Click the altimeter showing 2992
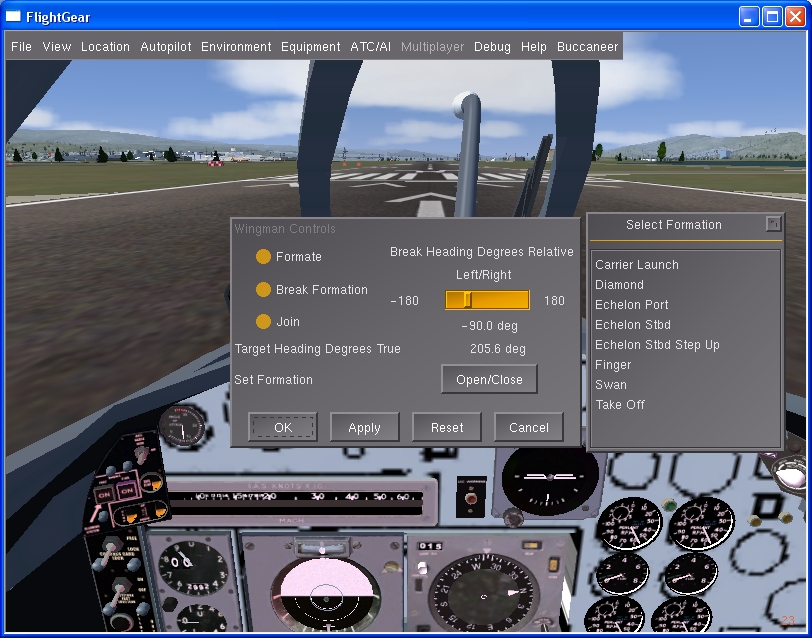The width and height of the screenshot is (812, 638). [x=192, y=567]
